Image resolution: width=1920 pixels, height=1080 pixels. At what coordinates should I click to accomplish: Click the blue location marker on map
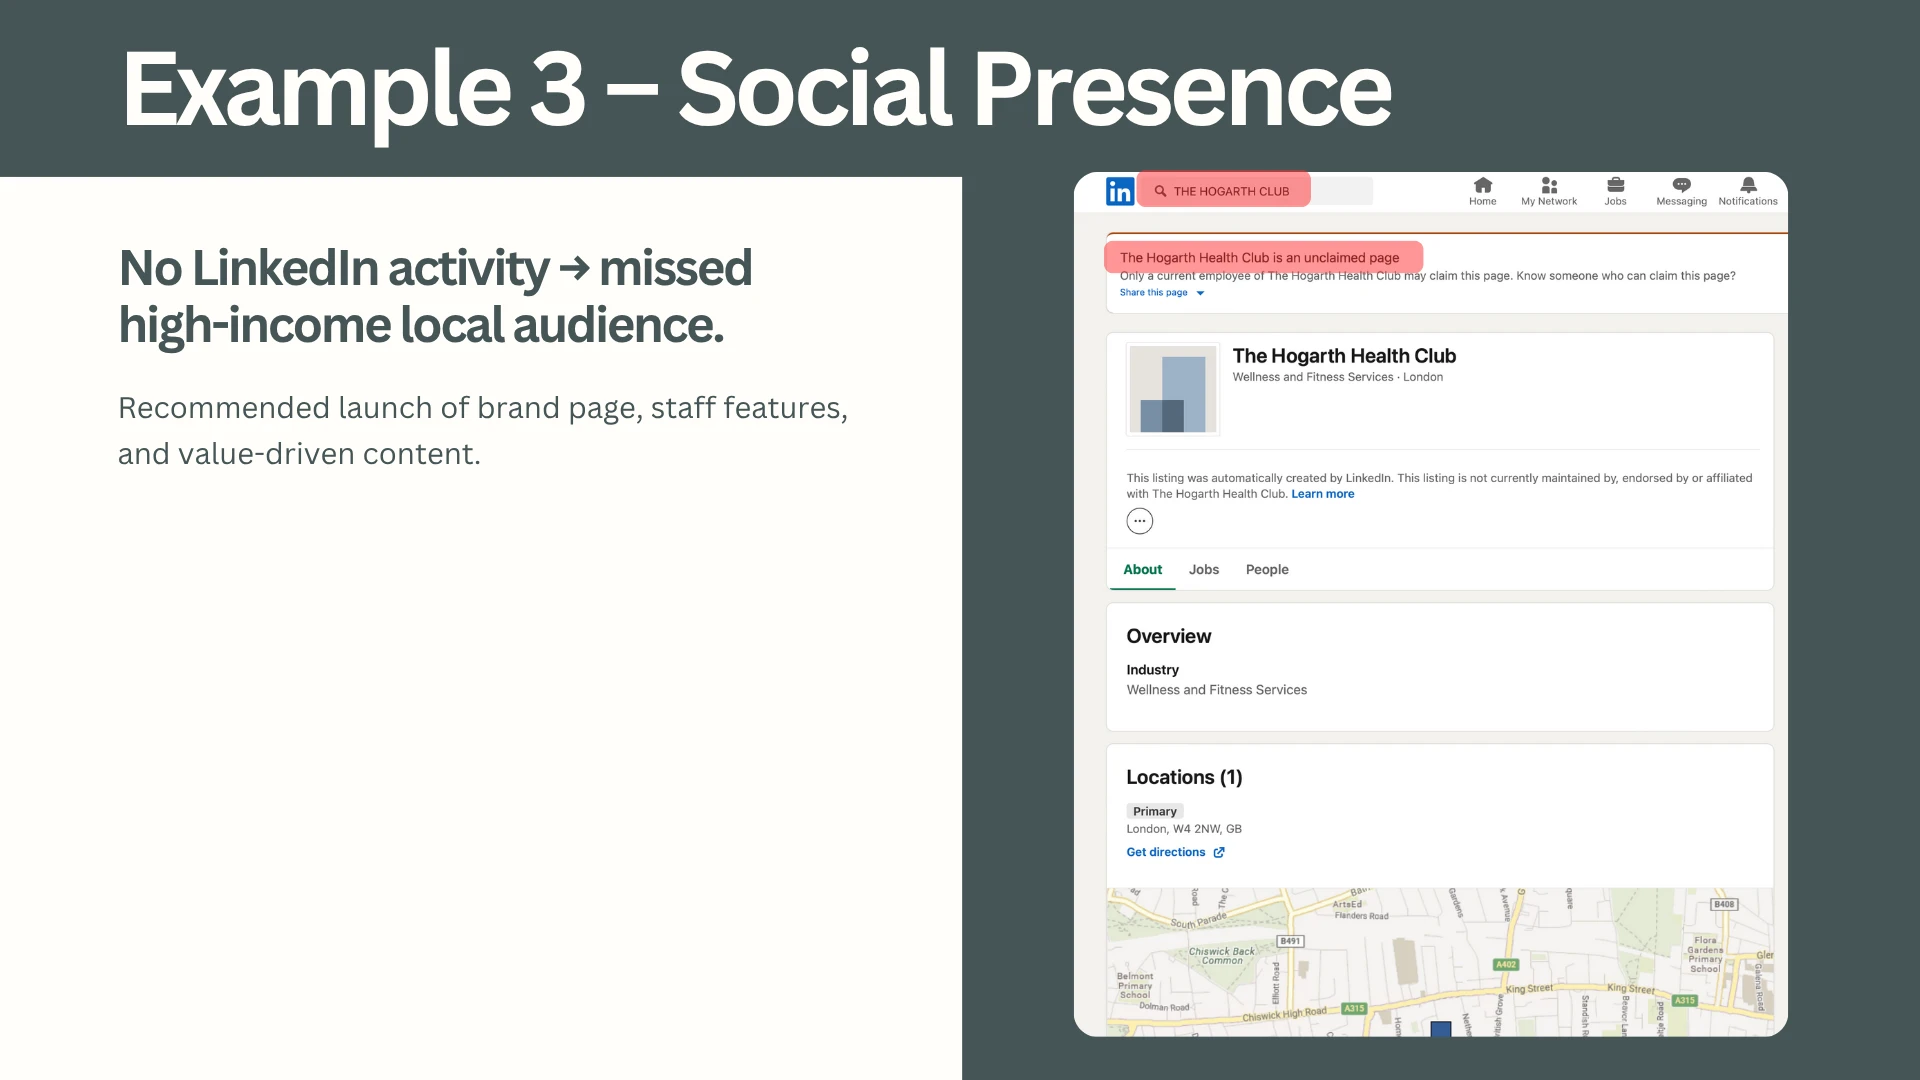click(x=1440, y=1029)
